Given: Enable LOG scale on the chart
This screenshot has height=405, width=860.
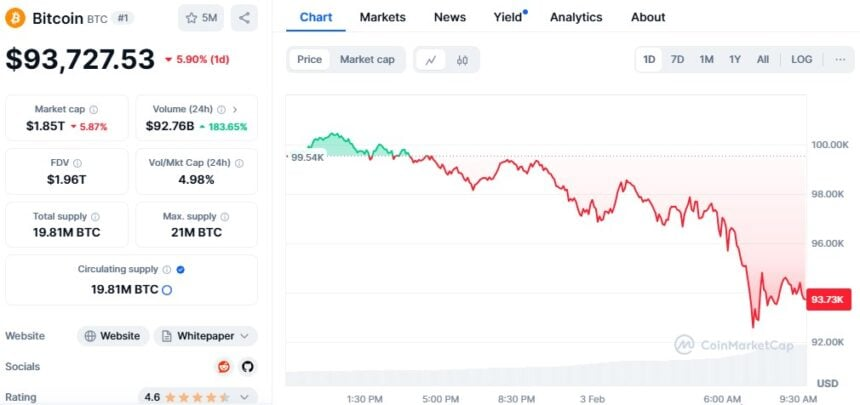Looking at the screenshot, I should 802,60.
